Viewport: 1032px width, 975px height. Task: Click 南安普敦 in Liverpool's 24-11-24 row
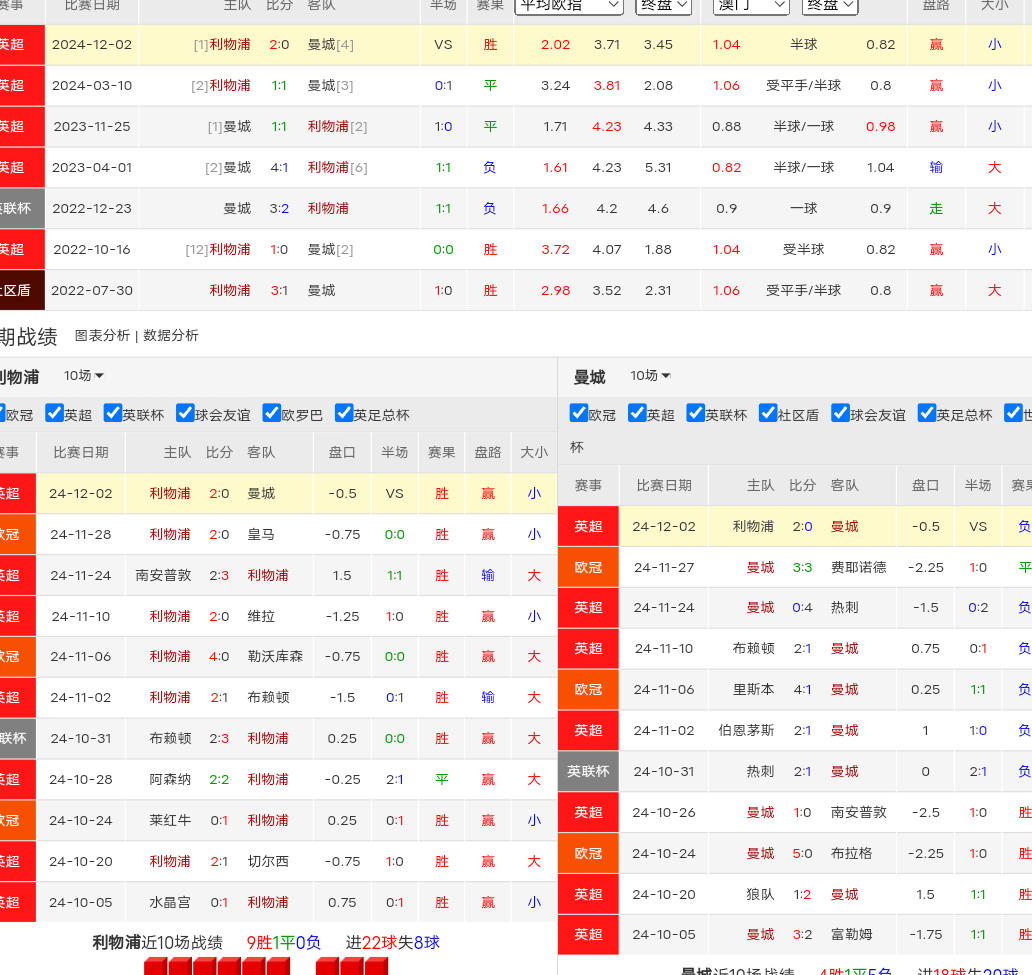pyautogui.click(x=163, y=575)
